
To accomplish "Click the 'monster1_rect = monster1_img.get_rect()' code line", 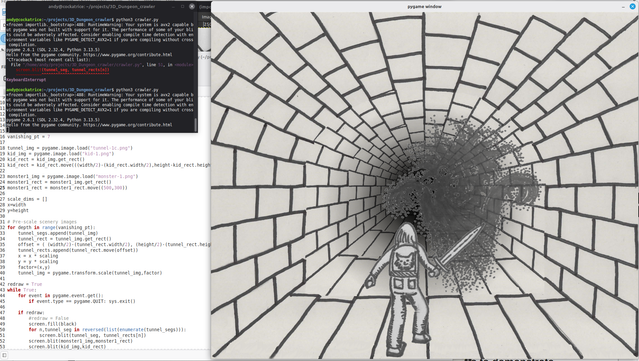I will click(59, 182).
